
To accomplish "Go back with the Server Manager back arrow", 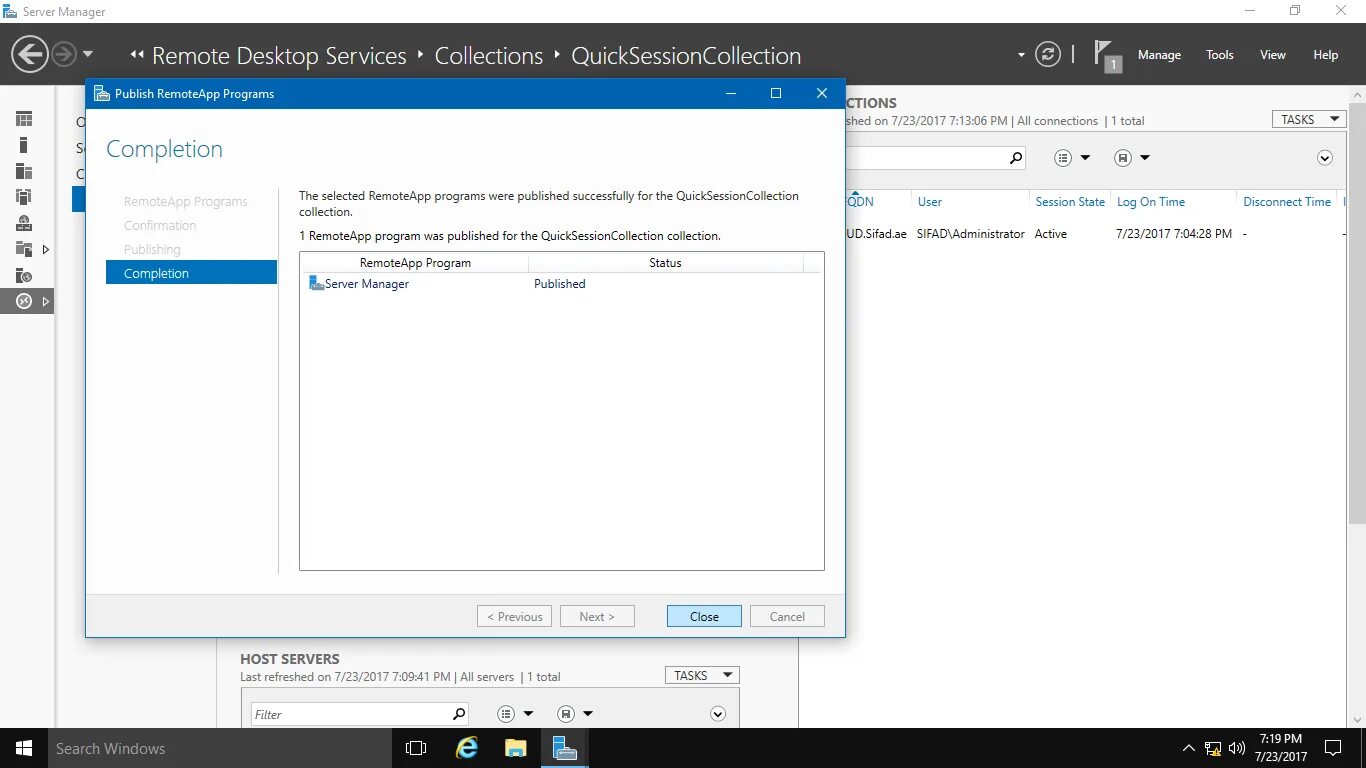I will [x=30, y=54].
